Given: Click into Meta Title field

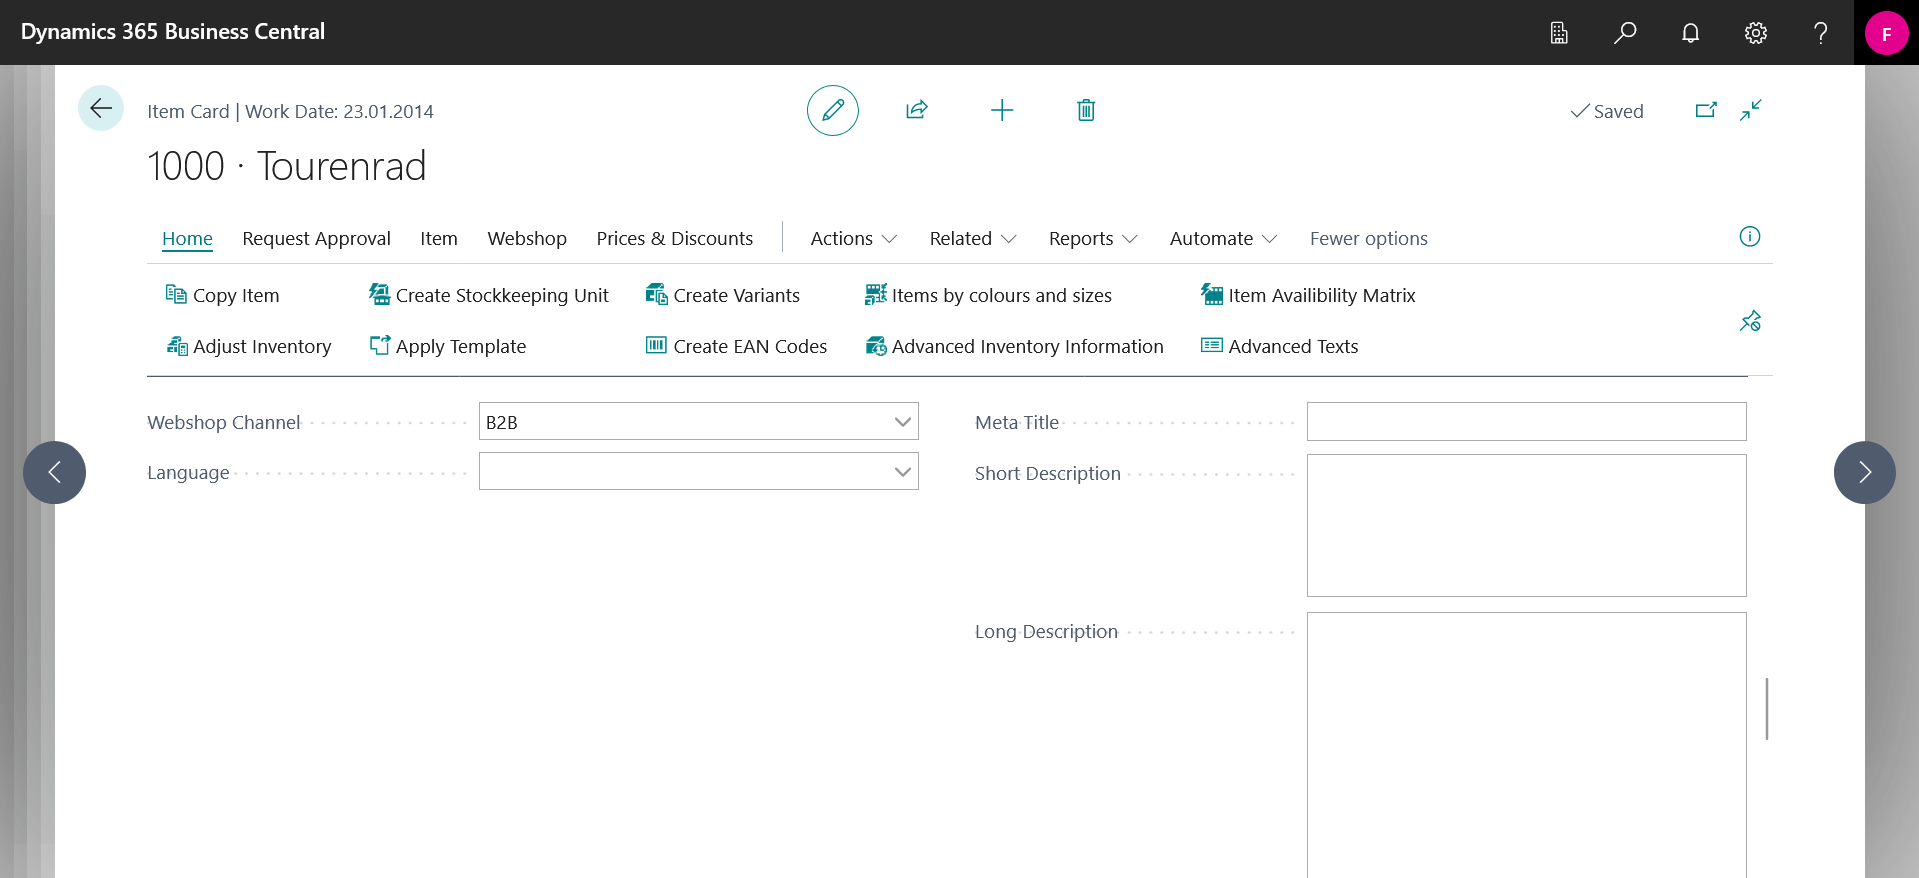Looking at the screenshot, I should pos(1526,422).
